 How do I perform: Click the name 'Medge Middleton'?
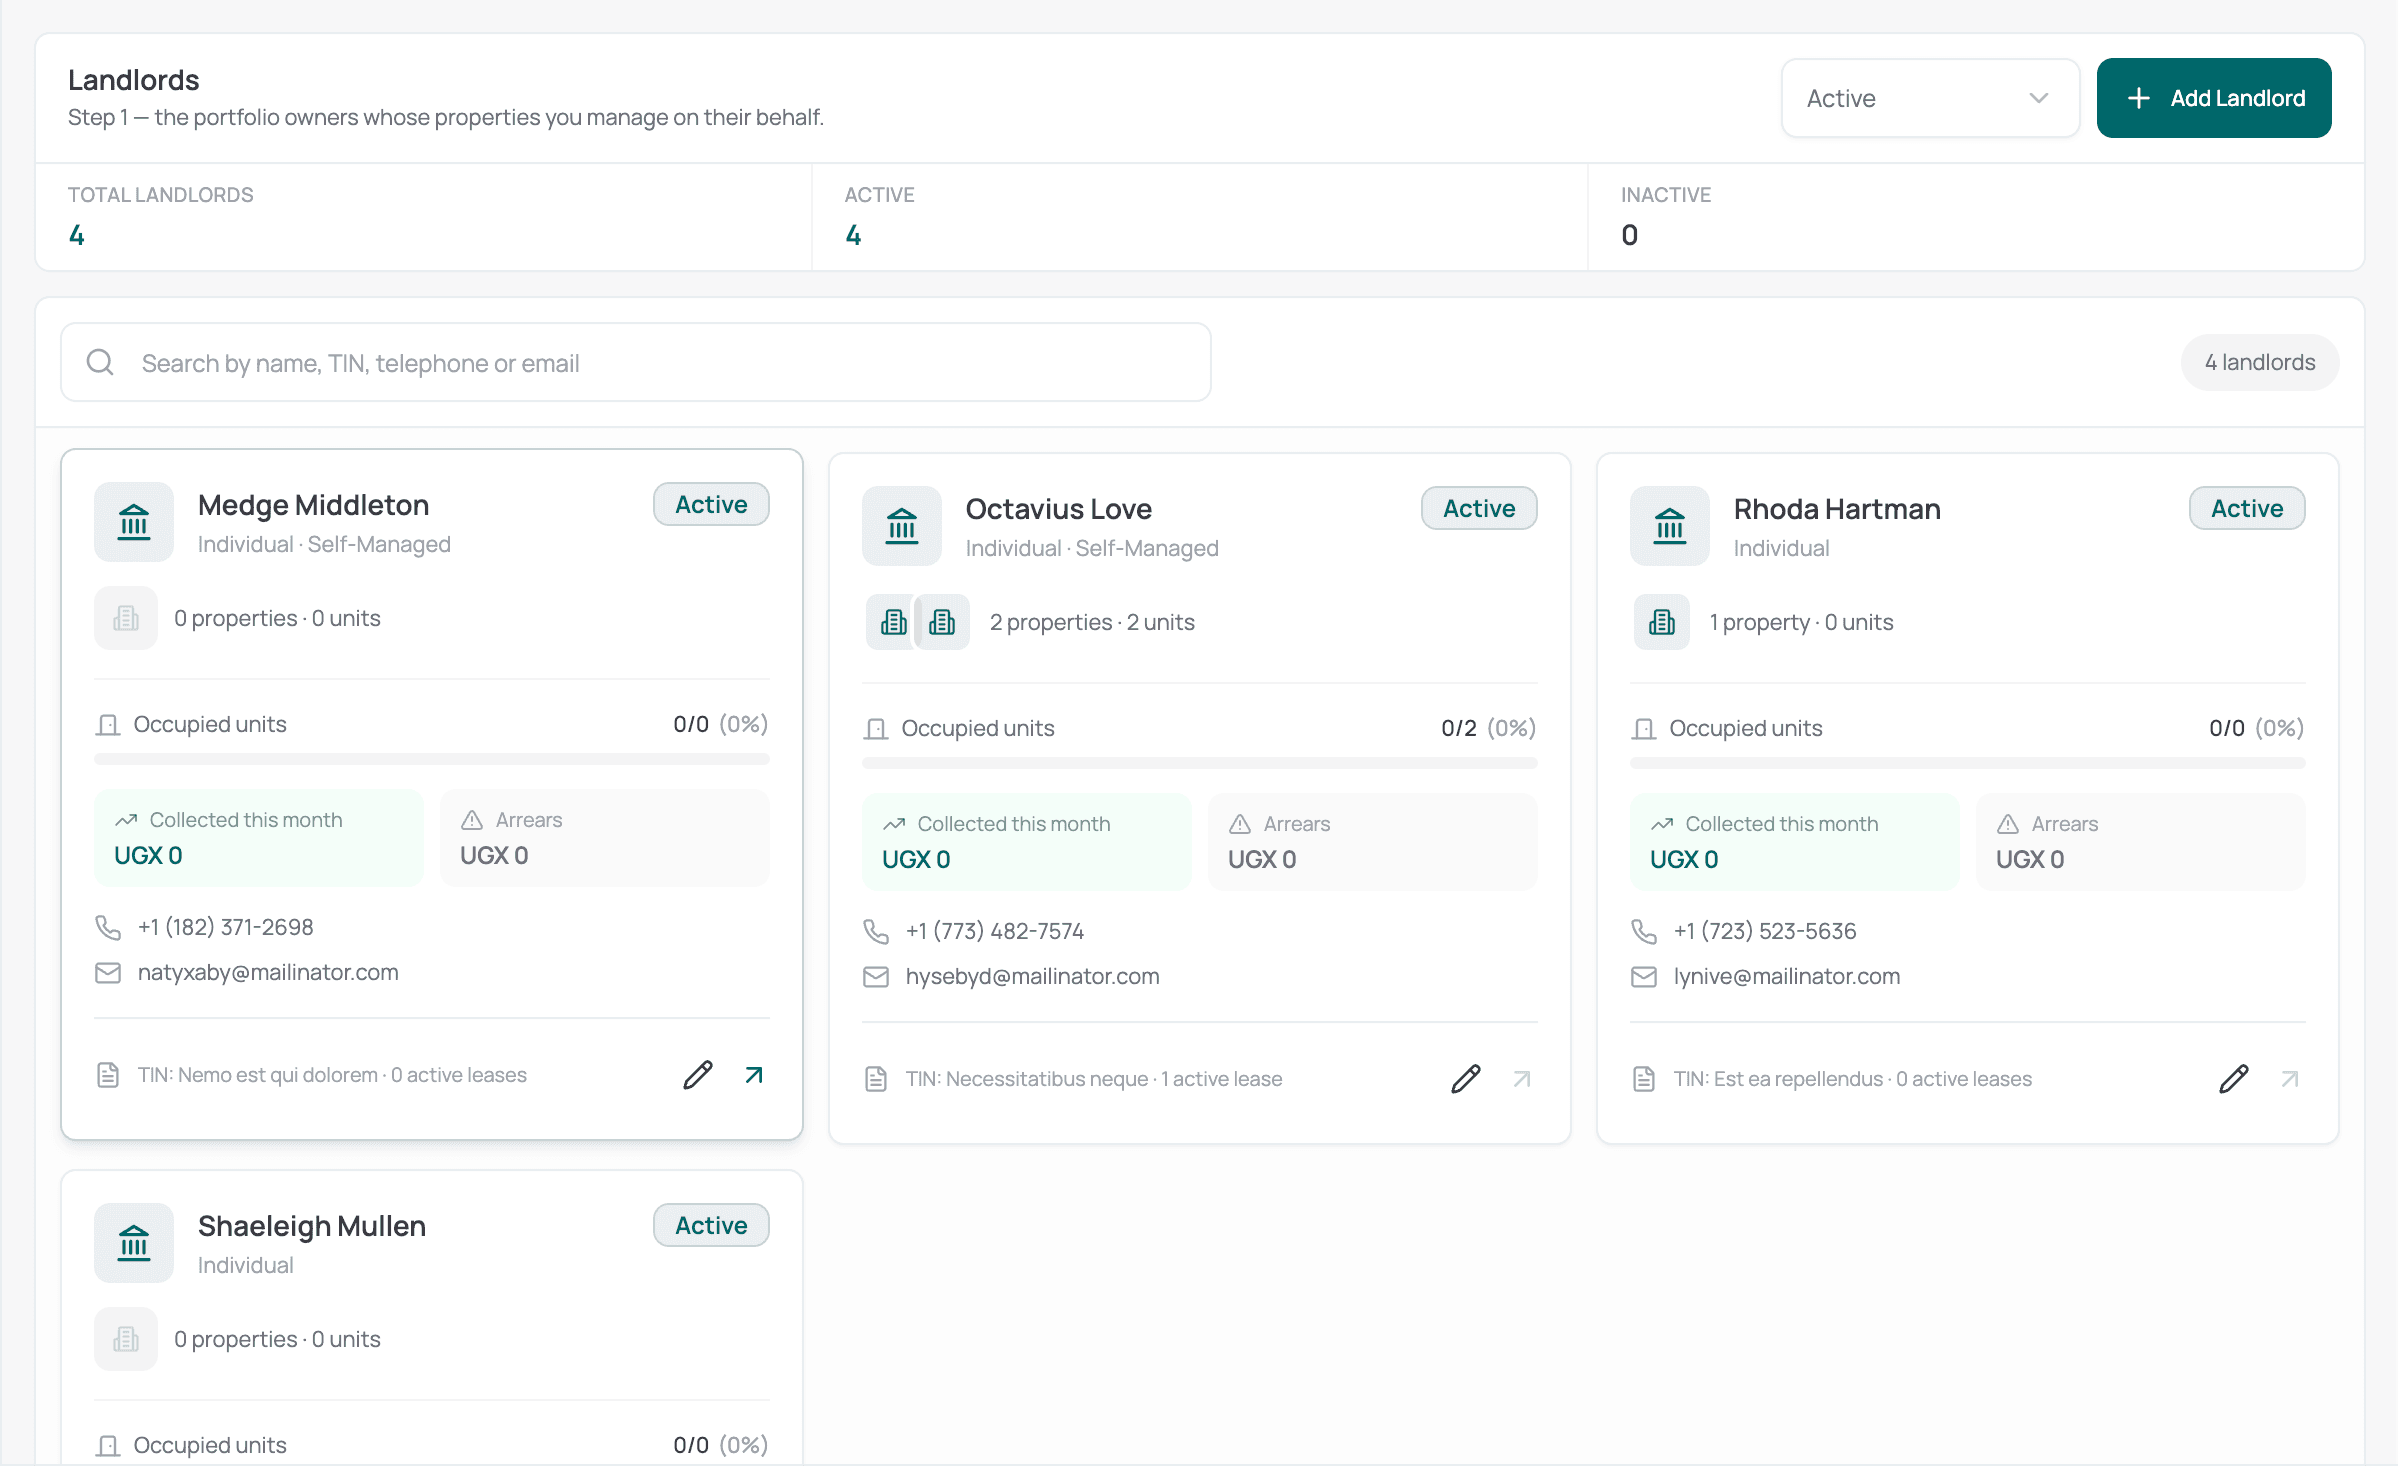tap(314, 505)
